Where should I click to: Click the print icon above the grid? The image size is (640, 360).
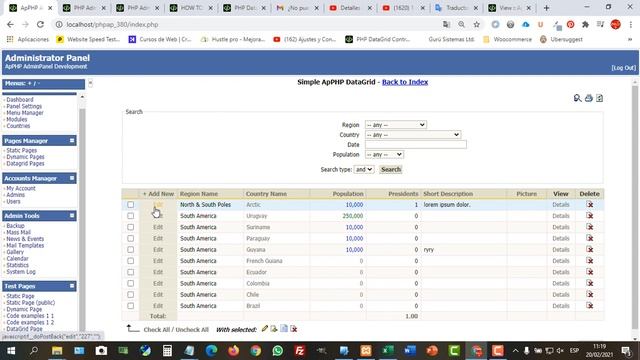589,98
